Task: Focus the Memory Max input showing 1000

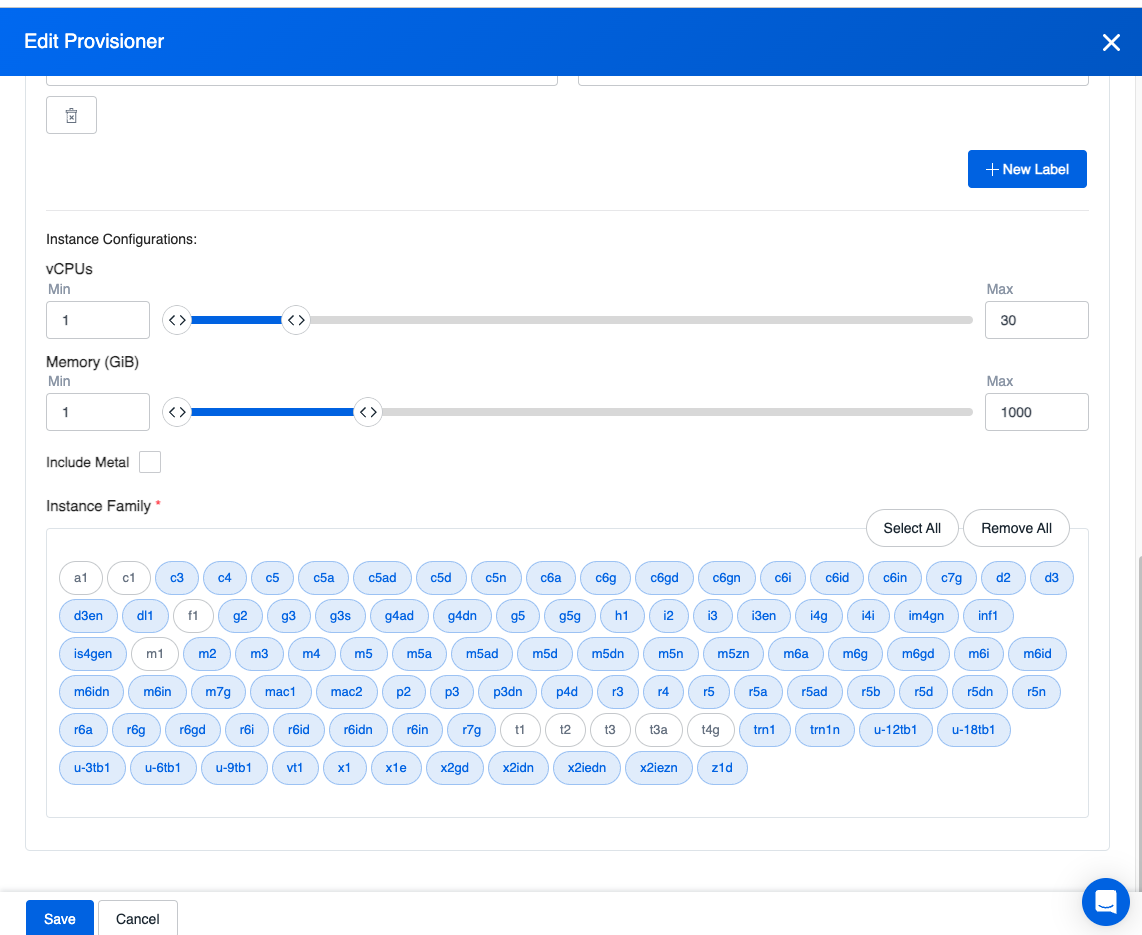Action: 1036,412
